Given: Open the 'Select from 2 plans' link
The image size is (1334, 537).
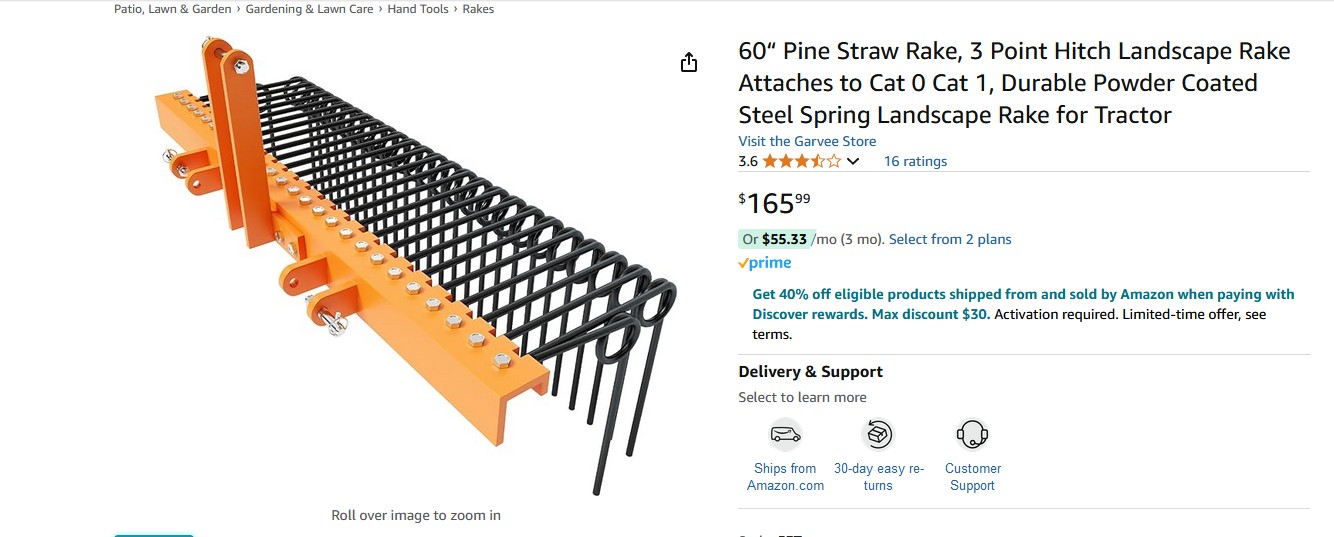Looking at the screenshot, I should (950, 239).
